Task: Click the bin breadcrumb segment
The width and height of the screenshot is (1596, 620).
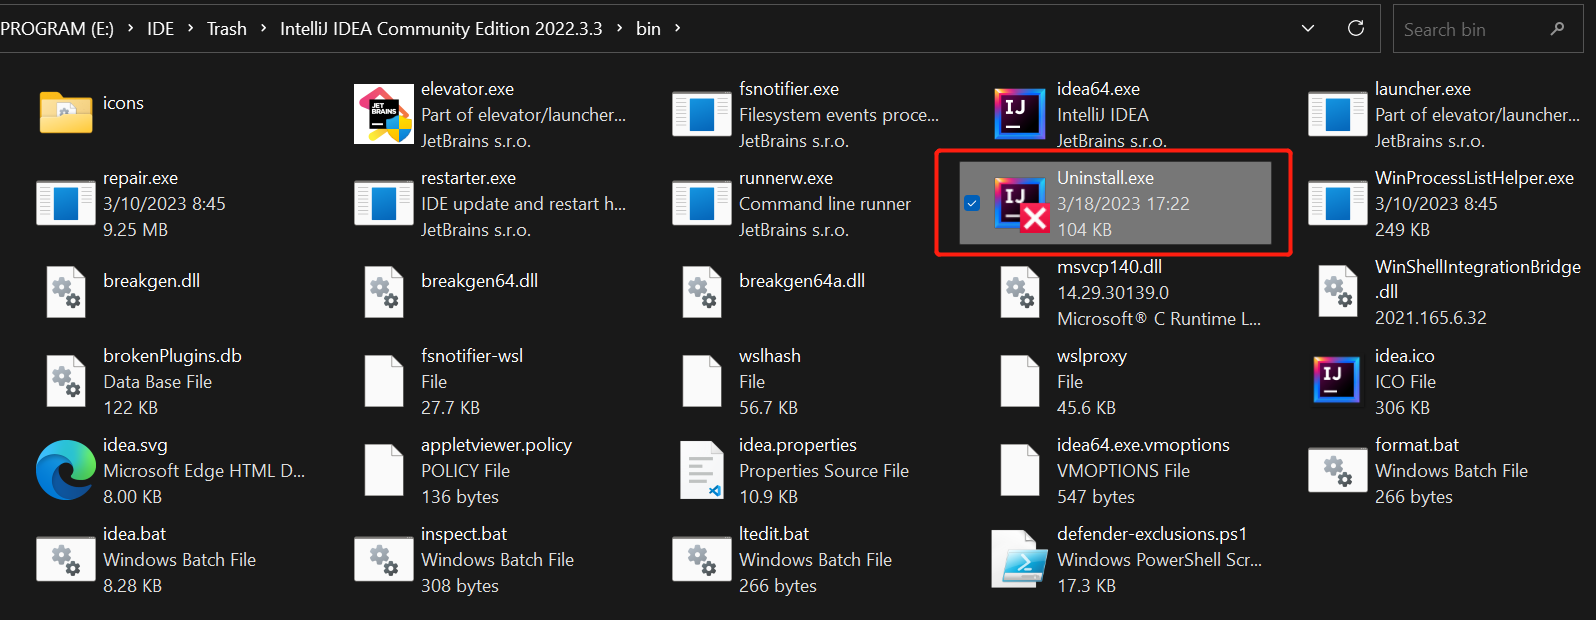Action: [648, 29]
